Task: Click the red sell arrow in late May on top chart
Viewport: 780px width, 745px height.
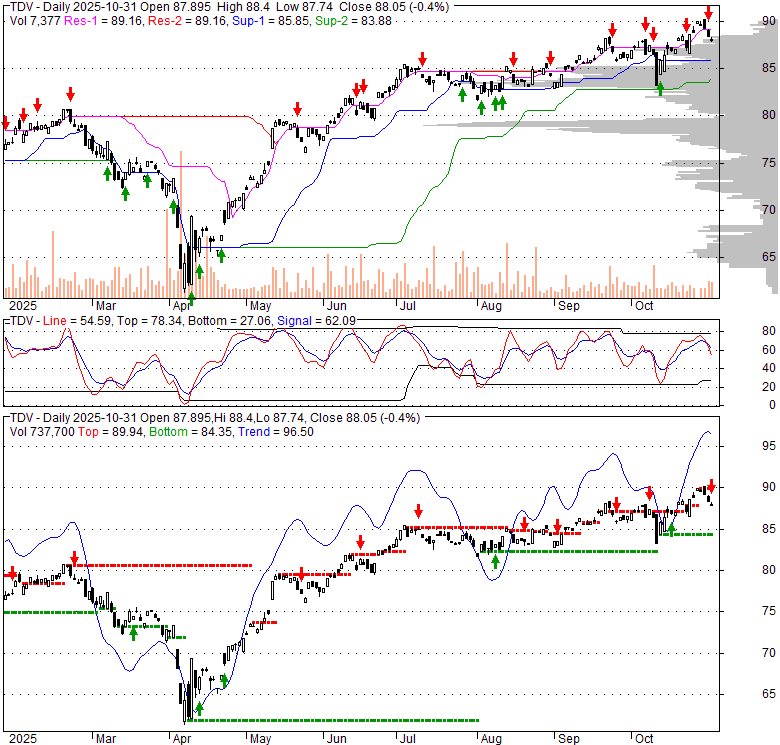Action: pyautogui.click(x=297, y=108)
